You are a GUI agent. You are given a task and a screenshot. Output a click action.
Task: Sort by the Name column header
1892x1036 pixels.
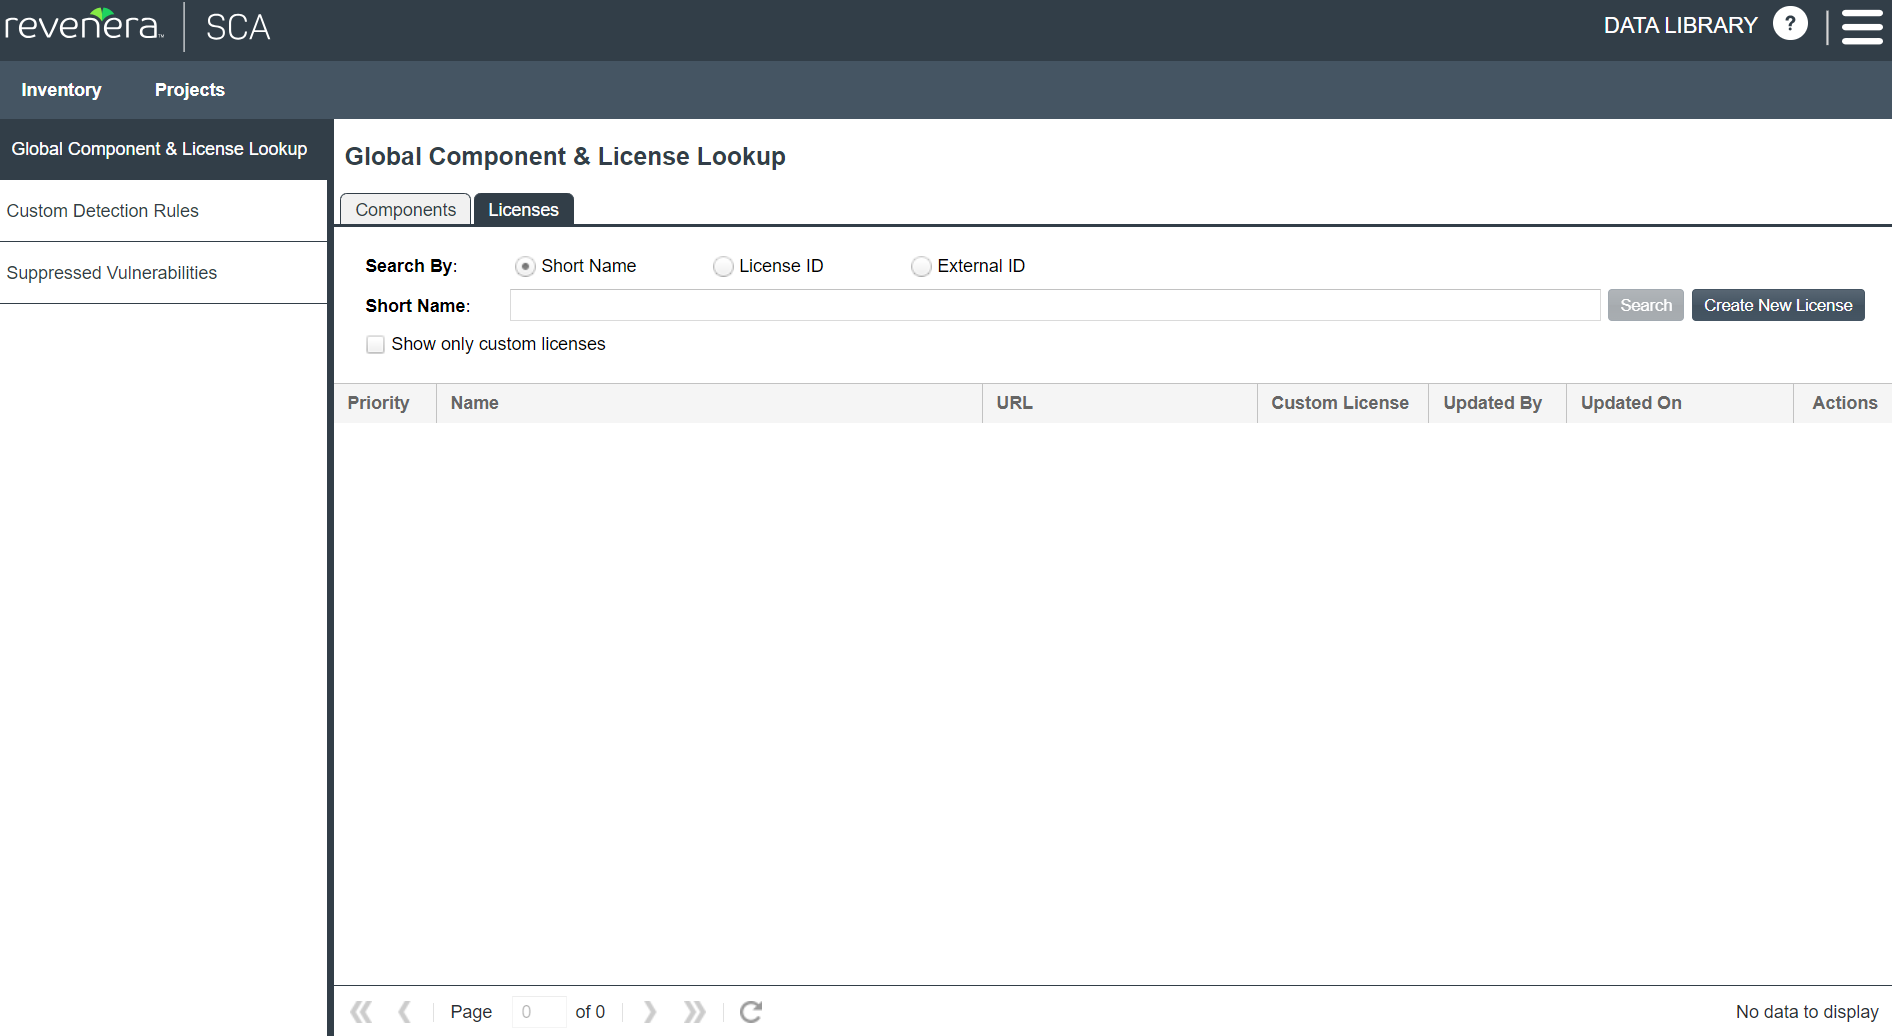(x=475, y=403)
